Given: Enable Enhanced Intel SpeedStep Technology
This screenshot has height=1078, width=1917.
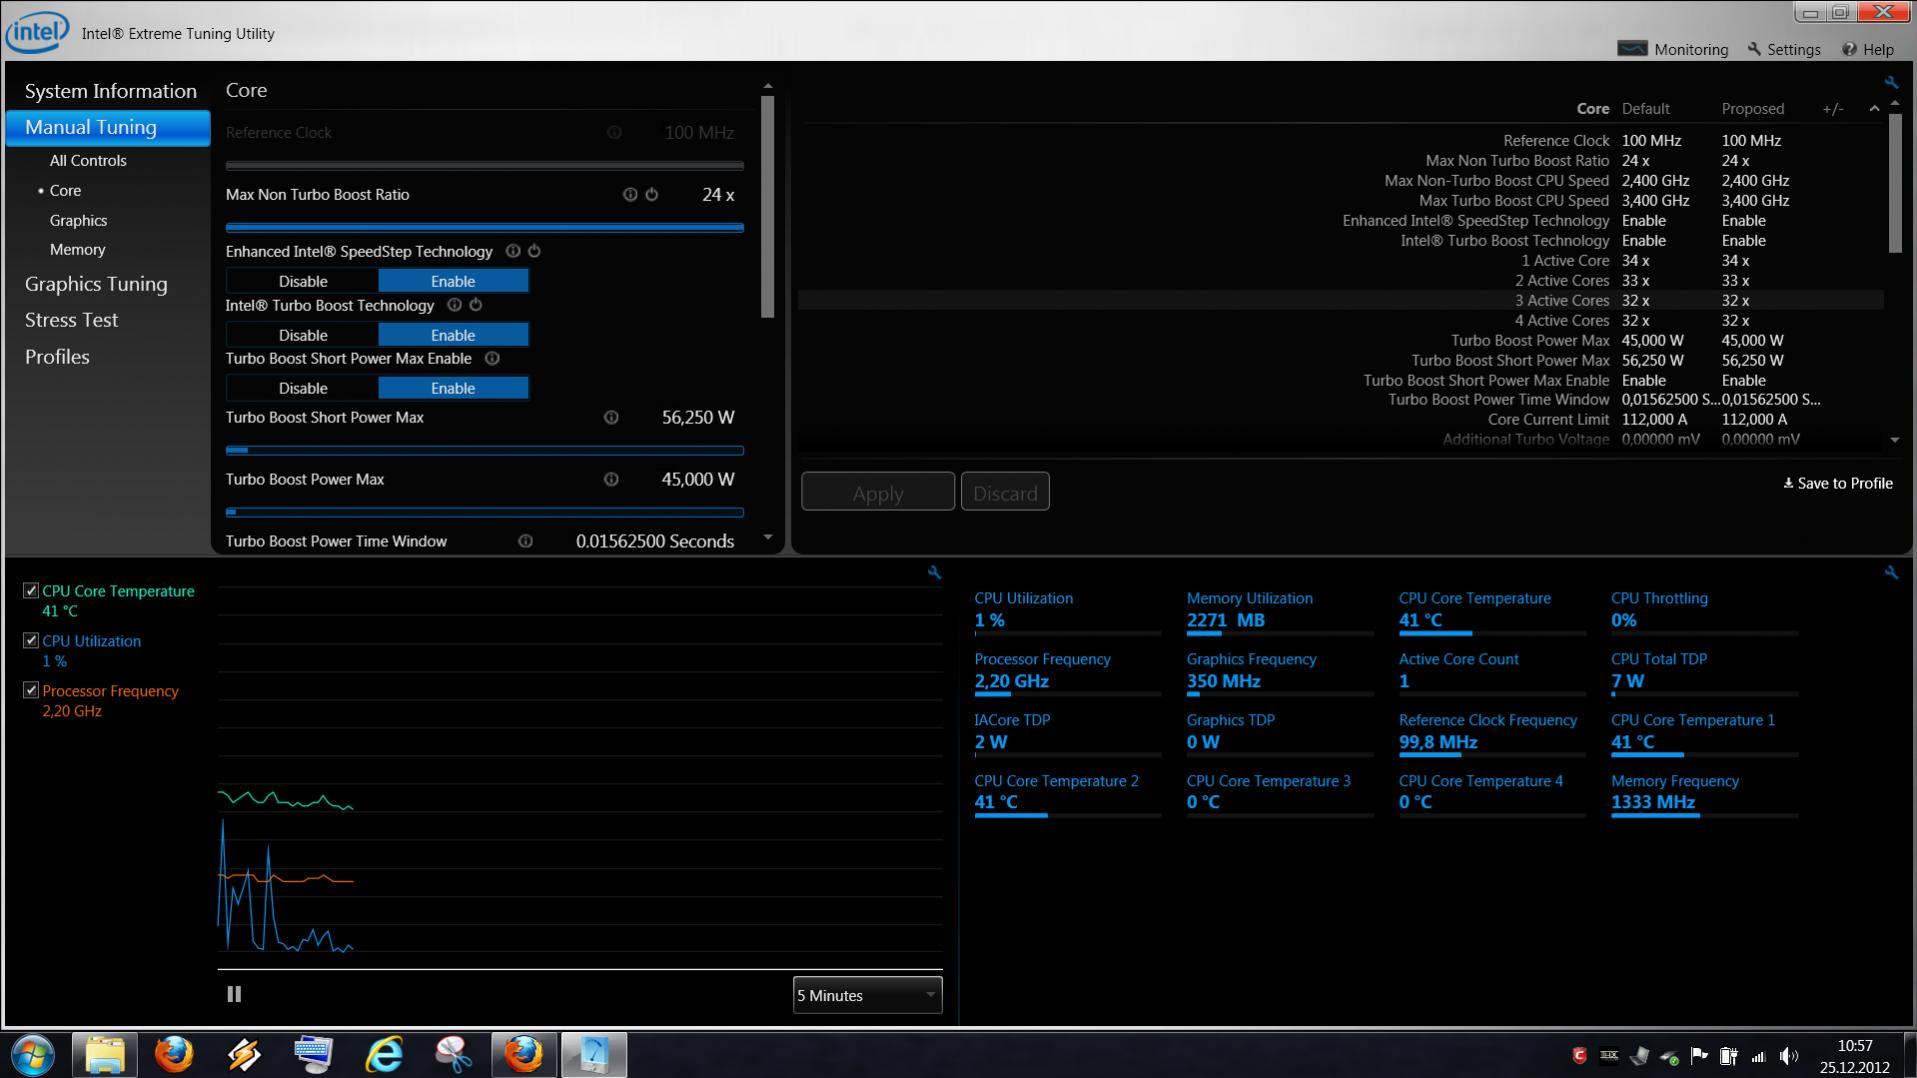Looking at the screenshot, I should click(453, 281).
